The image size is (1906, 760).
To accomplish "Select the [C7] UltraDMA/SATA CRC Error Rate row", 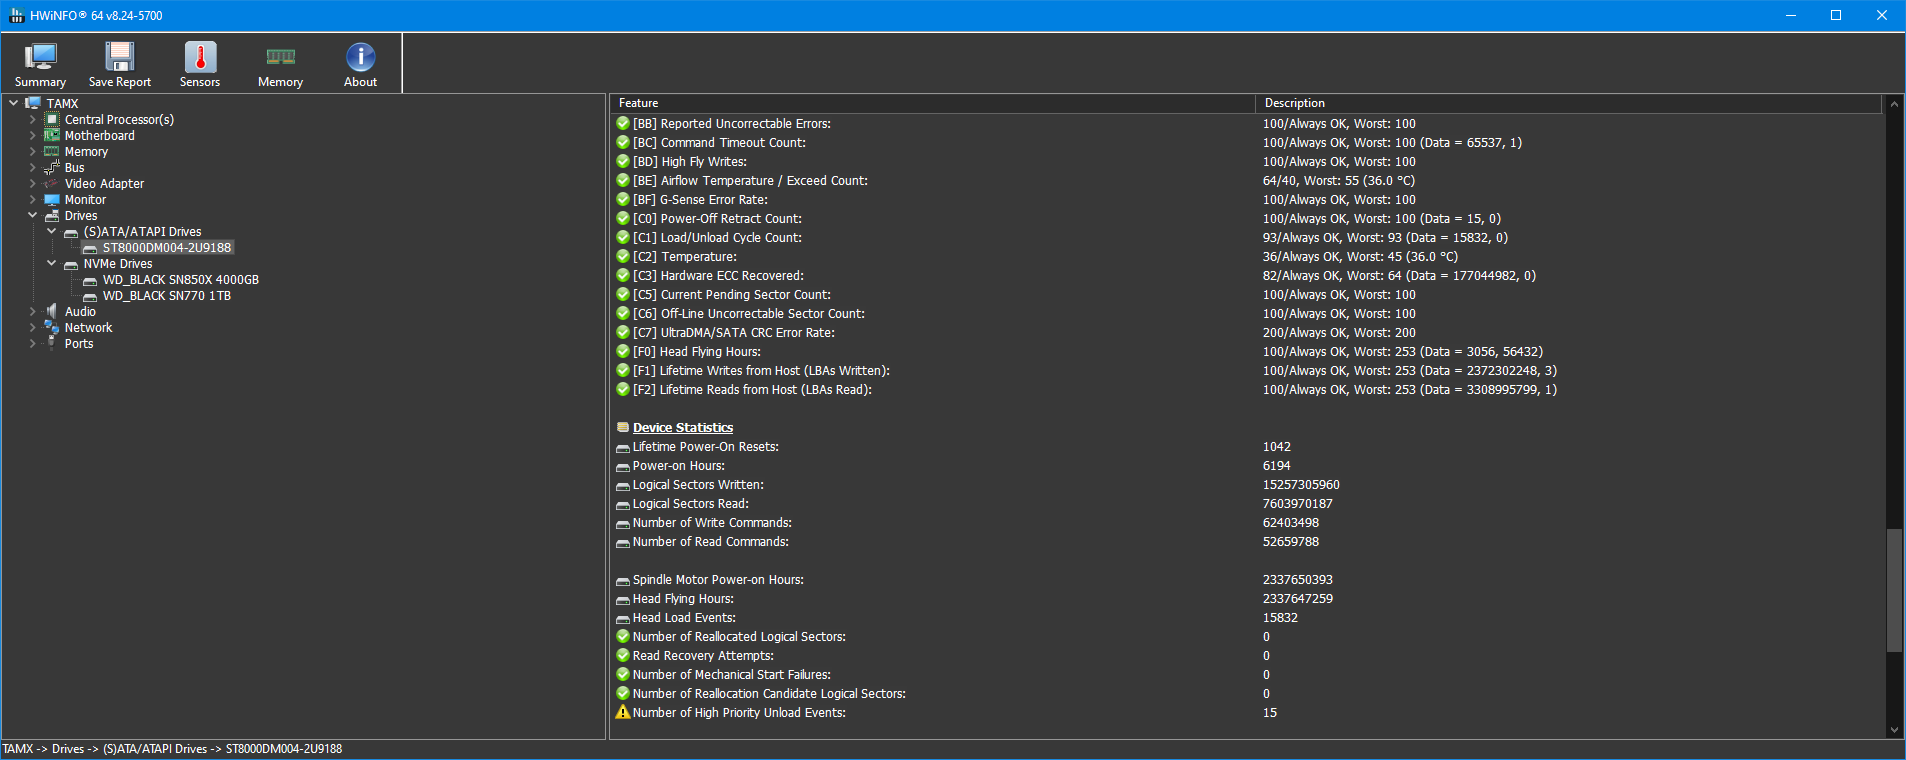I will 1246,332.
